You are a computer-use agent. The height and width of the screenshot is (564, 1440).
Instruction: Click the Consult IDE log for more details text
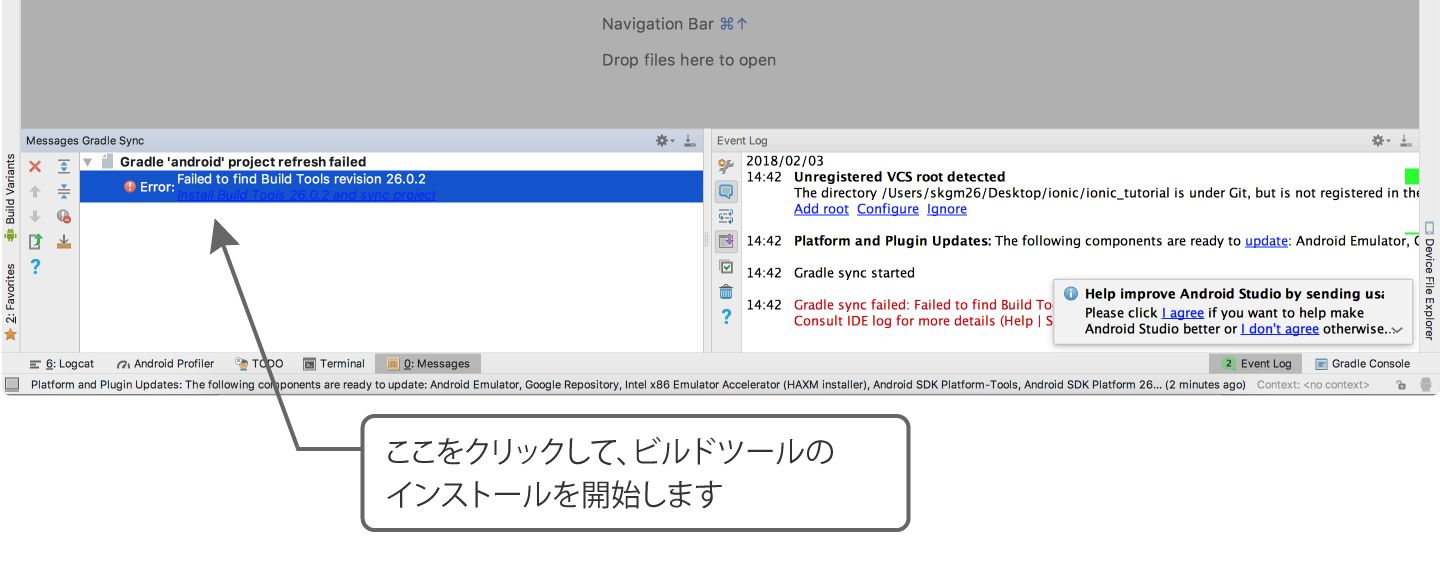tap(924, 321)
